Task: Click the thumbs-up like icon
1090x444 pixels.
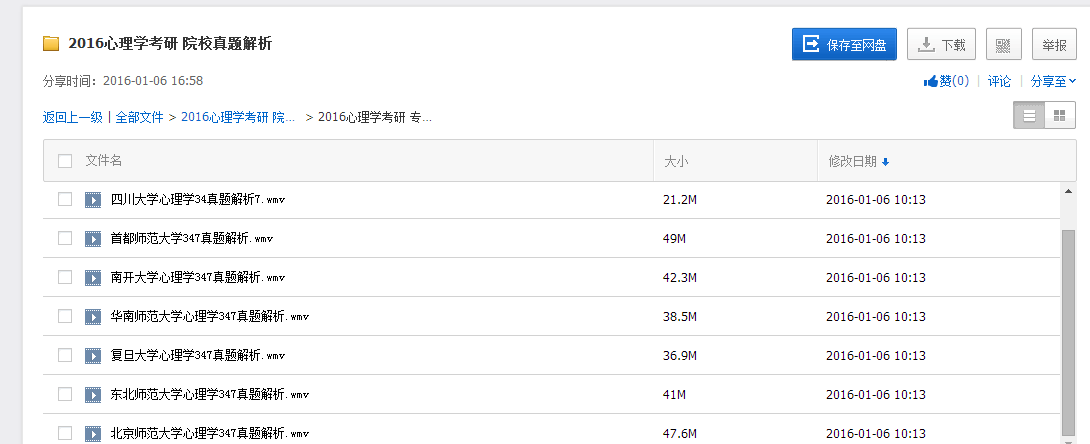Action: coord(930,81)
